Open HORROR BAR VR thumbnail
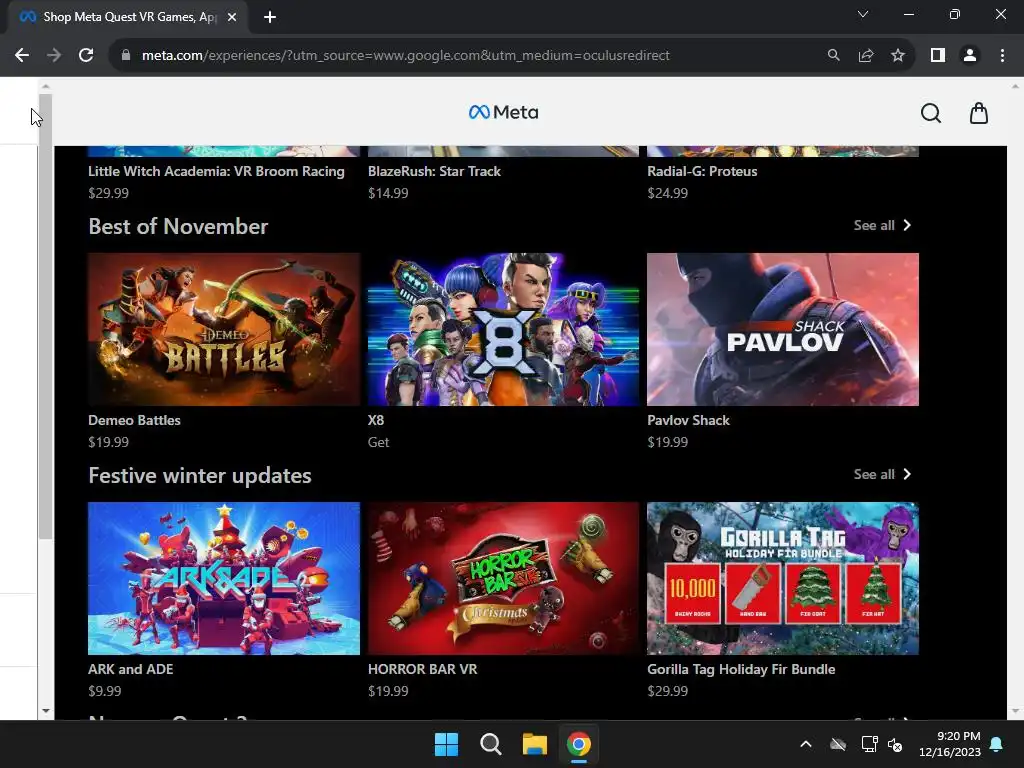 point(504,579)
